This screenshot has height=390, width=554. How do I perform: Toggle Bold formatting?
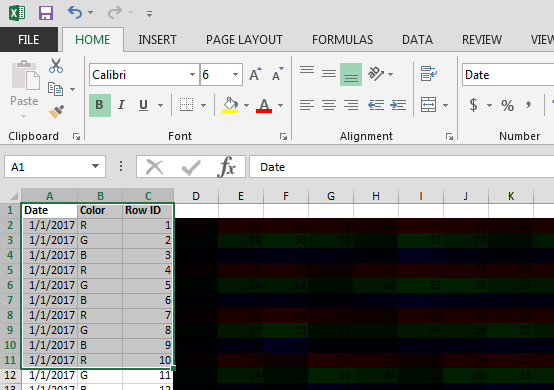pos(100,105)
